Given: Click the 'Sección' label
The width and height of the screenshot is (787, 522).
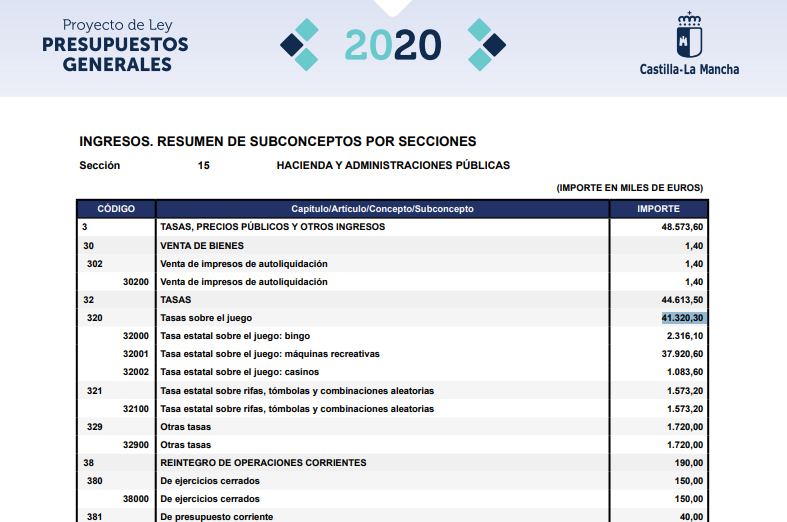Looking at the screenshot, I should tap(99, 166).
